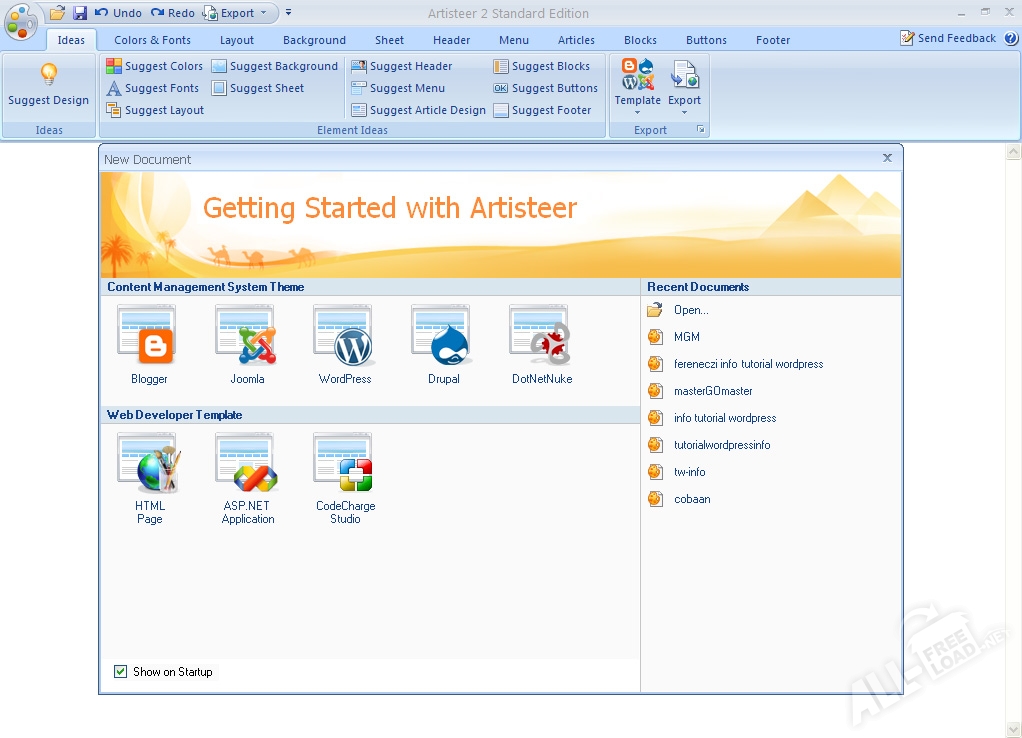The width and height of the screenshot is (1022, 738).
Task: Switch to the Colors & Fonts tab
Action: click(152, 40)
